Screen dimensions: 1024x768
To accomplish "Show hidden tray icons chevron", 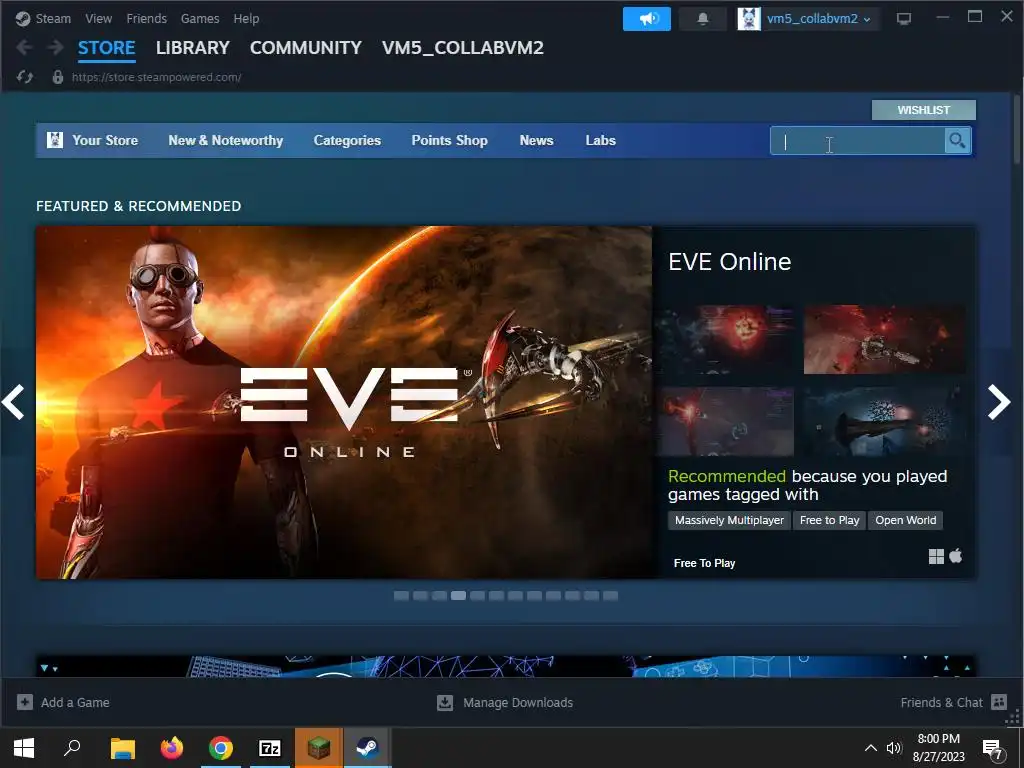I will (x=871, y=748).
